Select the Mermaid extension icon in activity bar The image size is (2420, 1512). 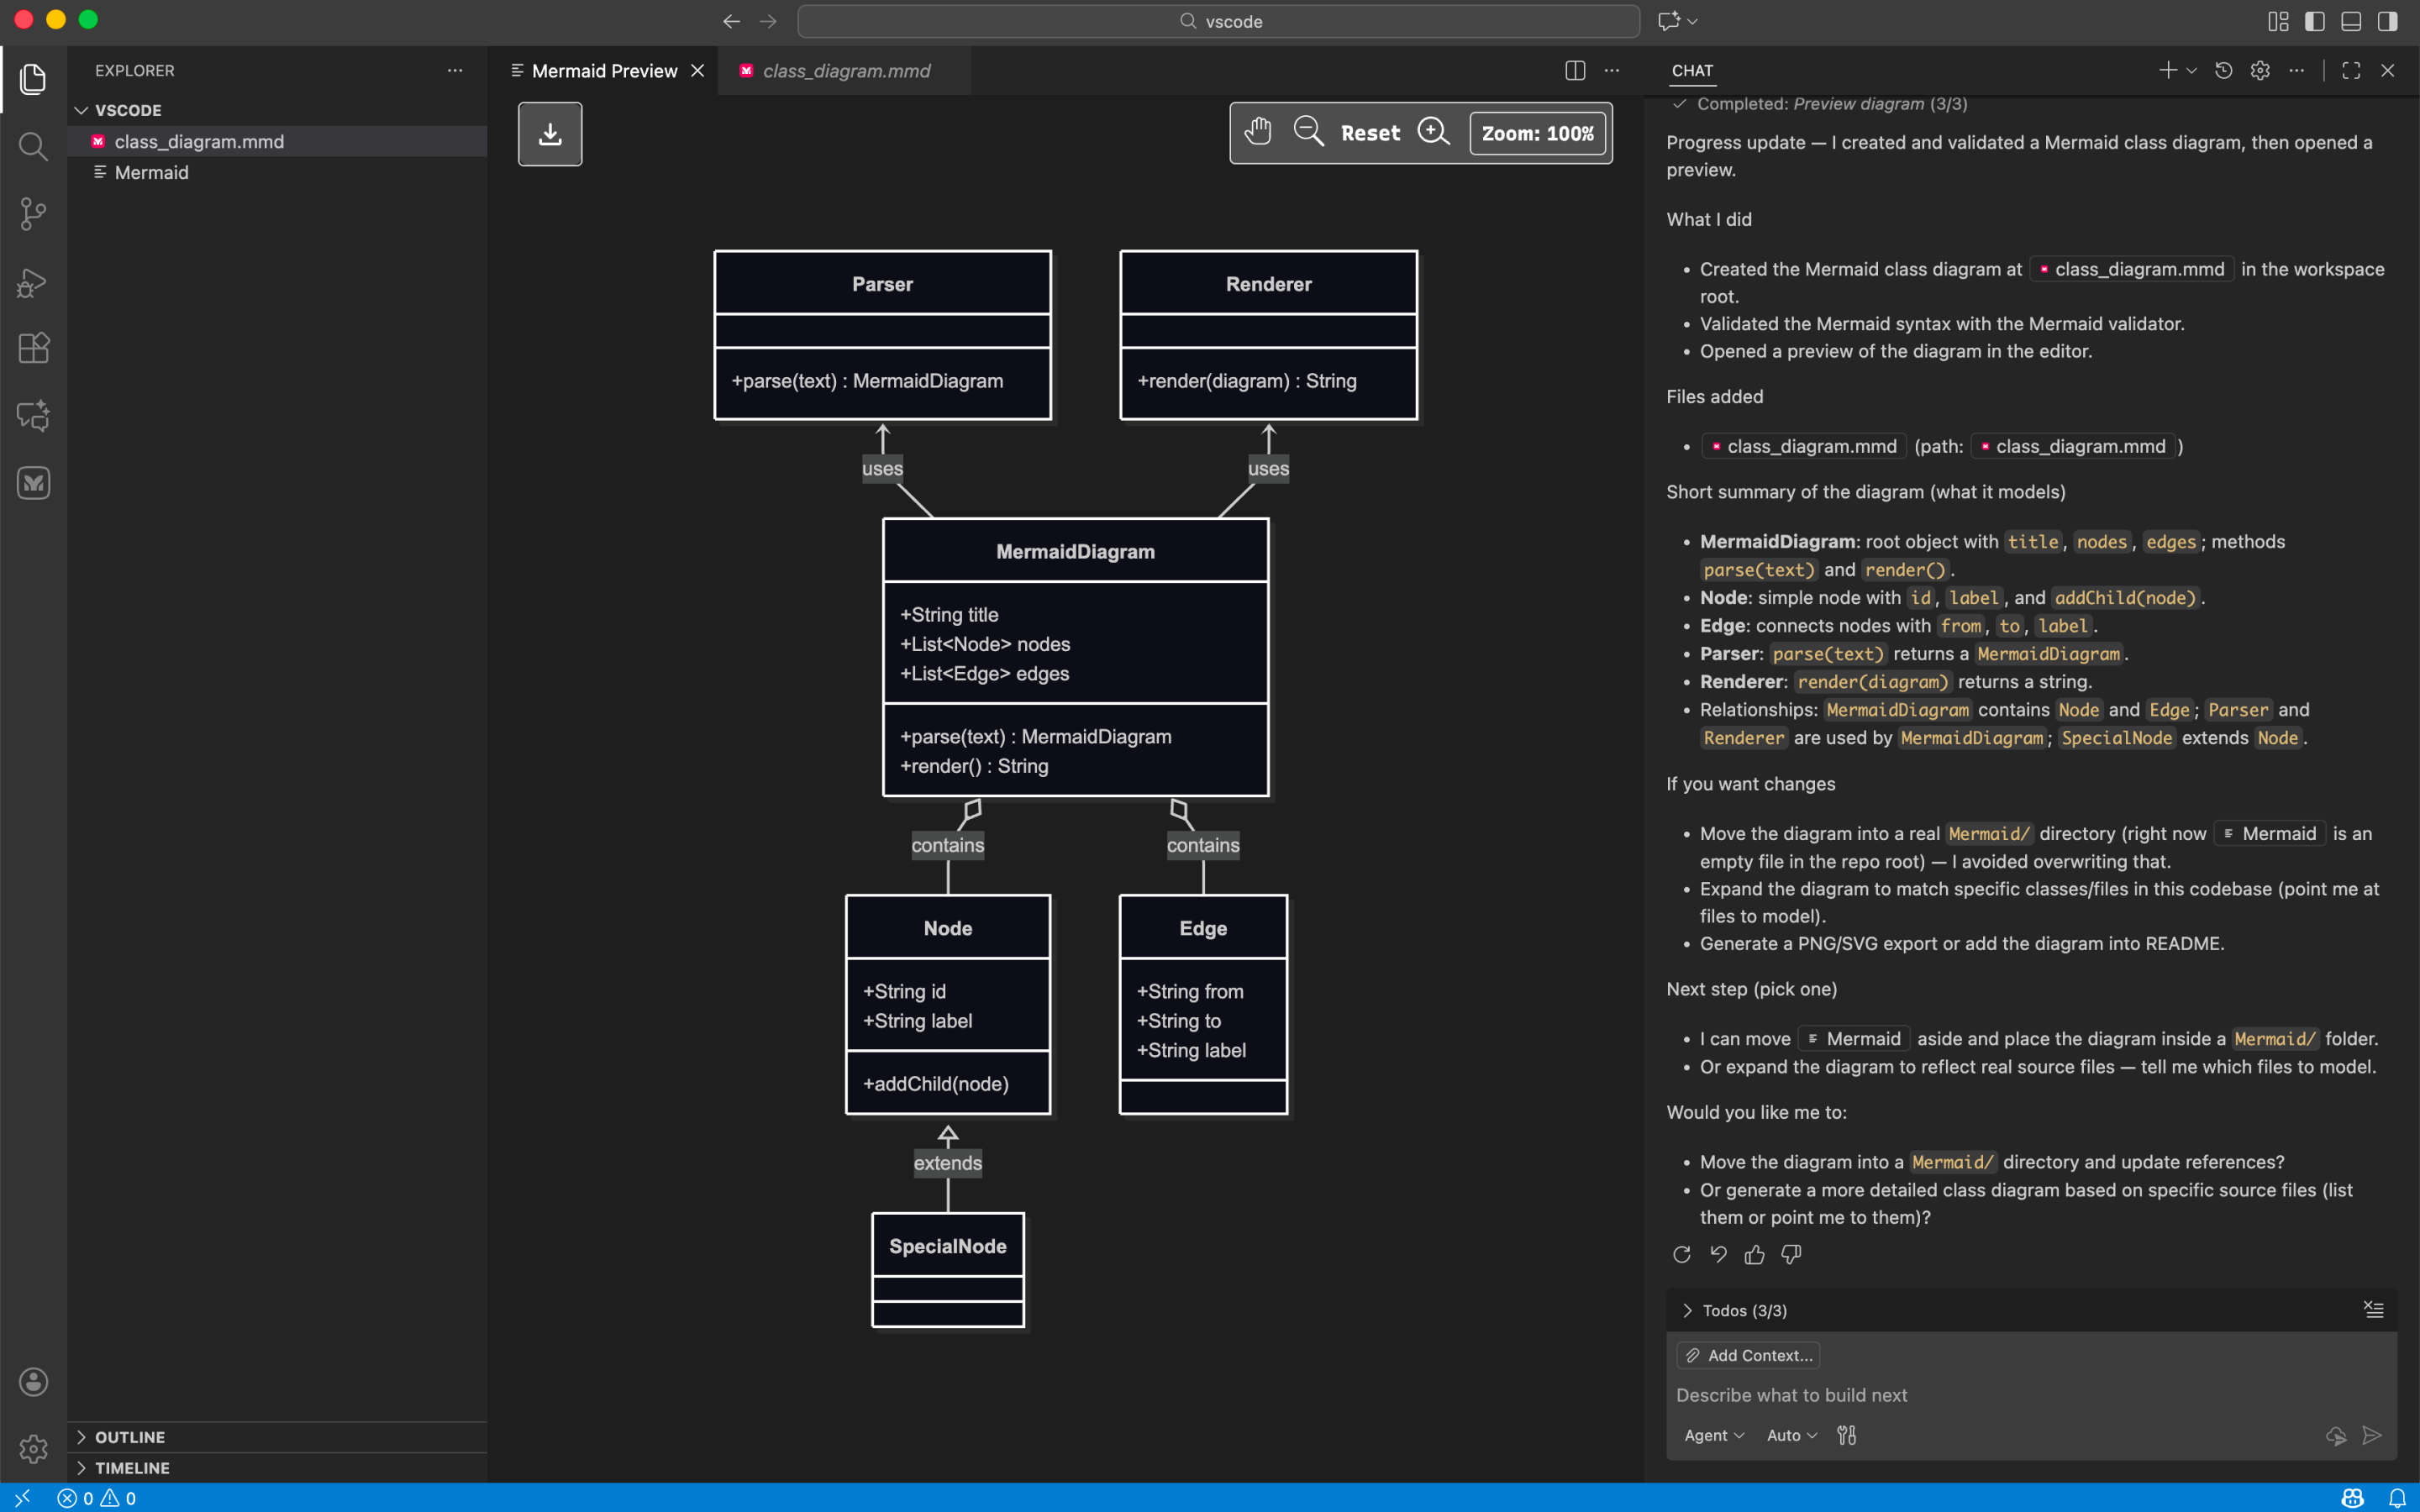pos(33,483)
